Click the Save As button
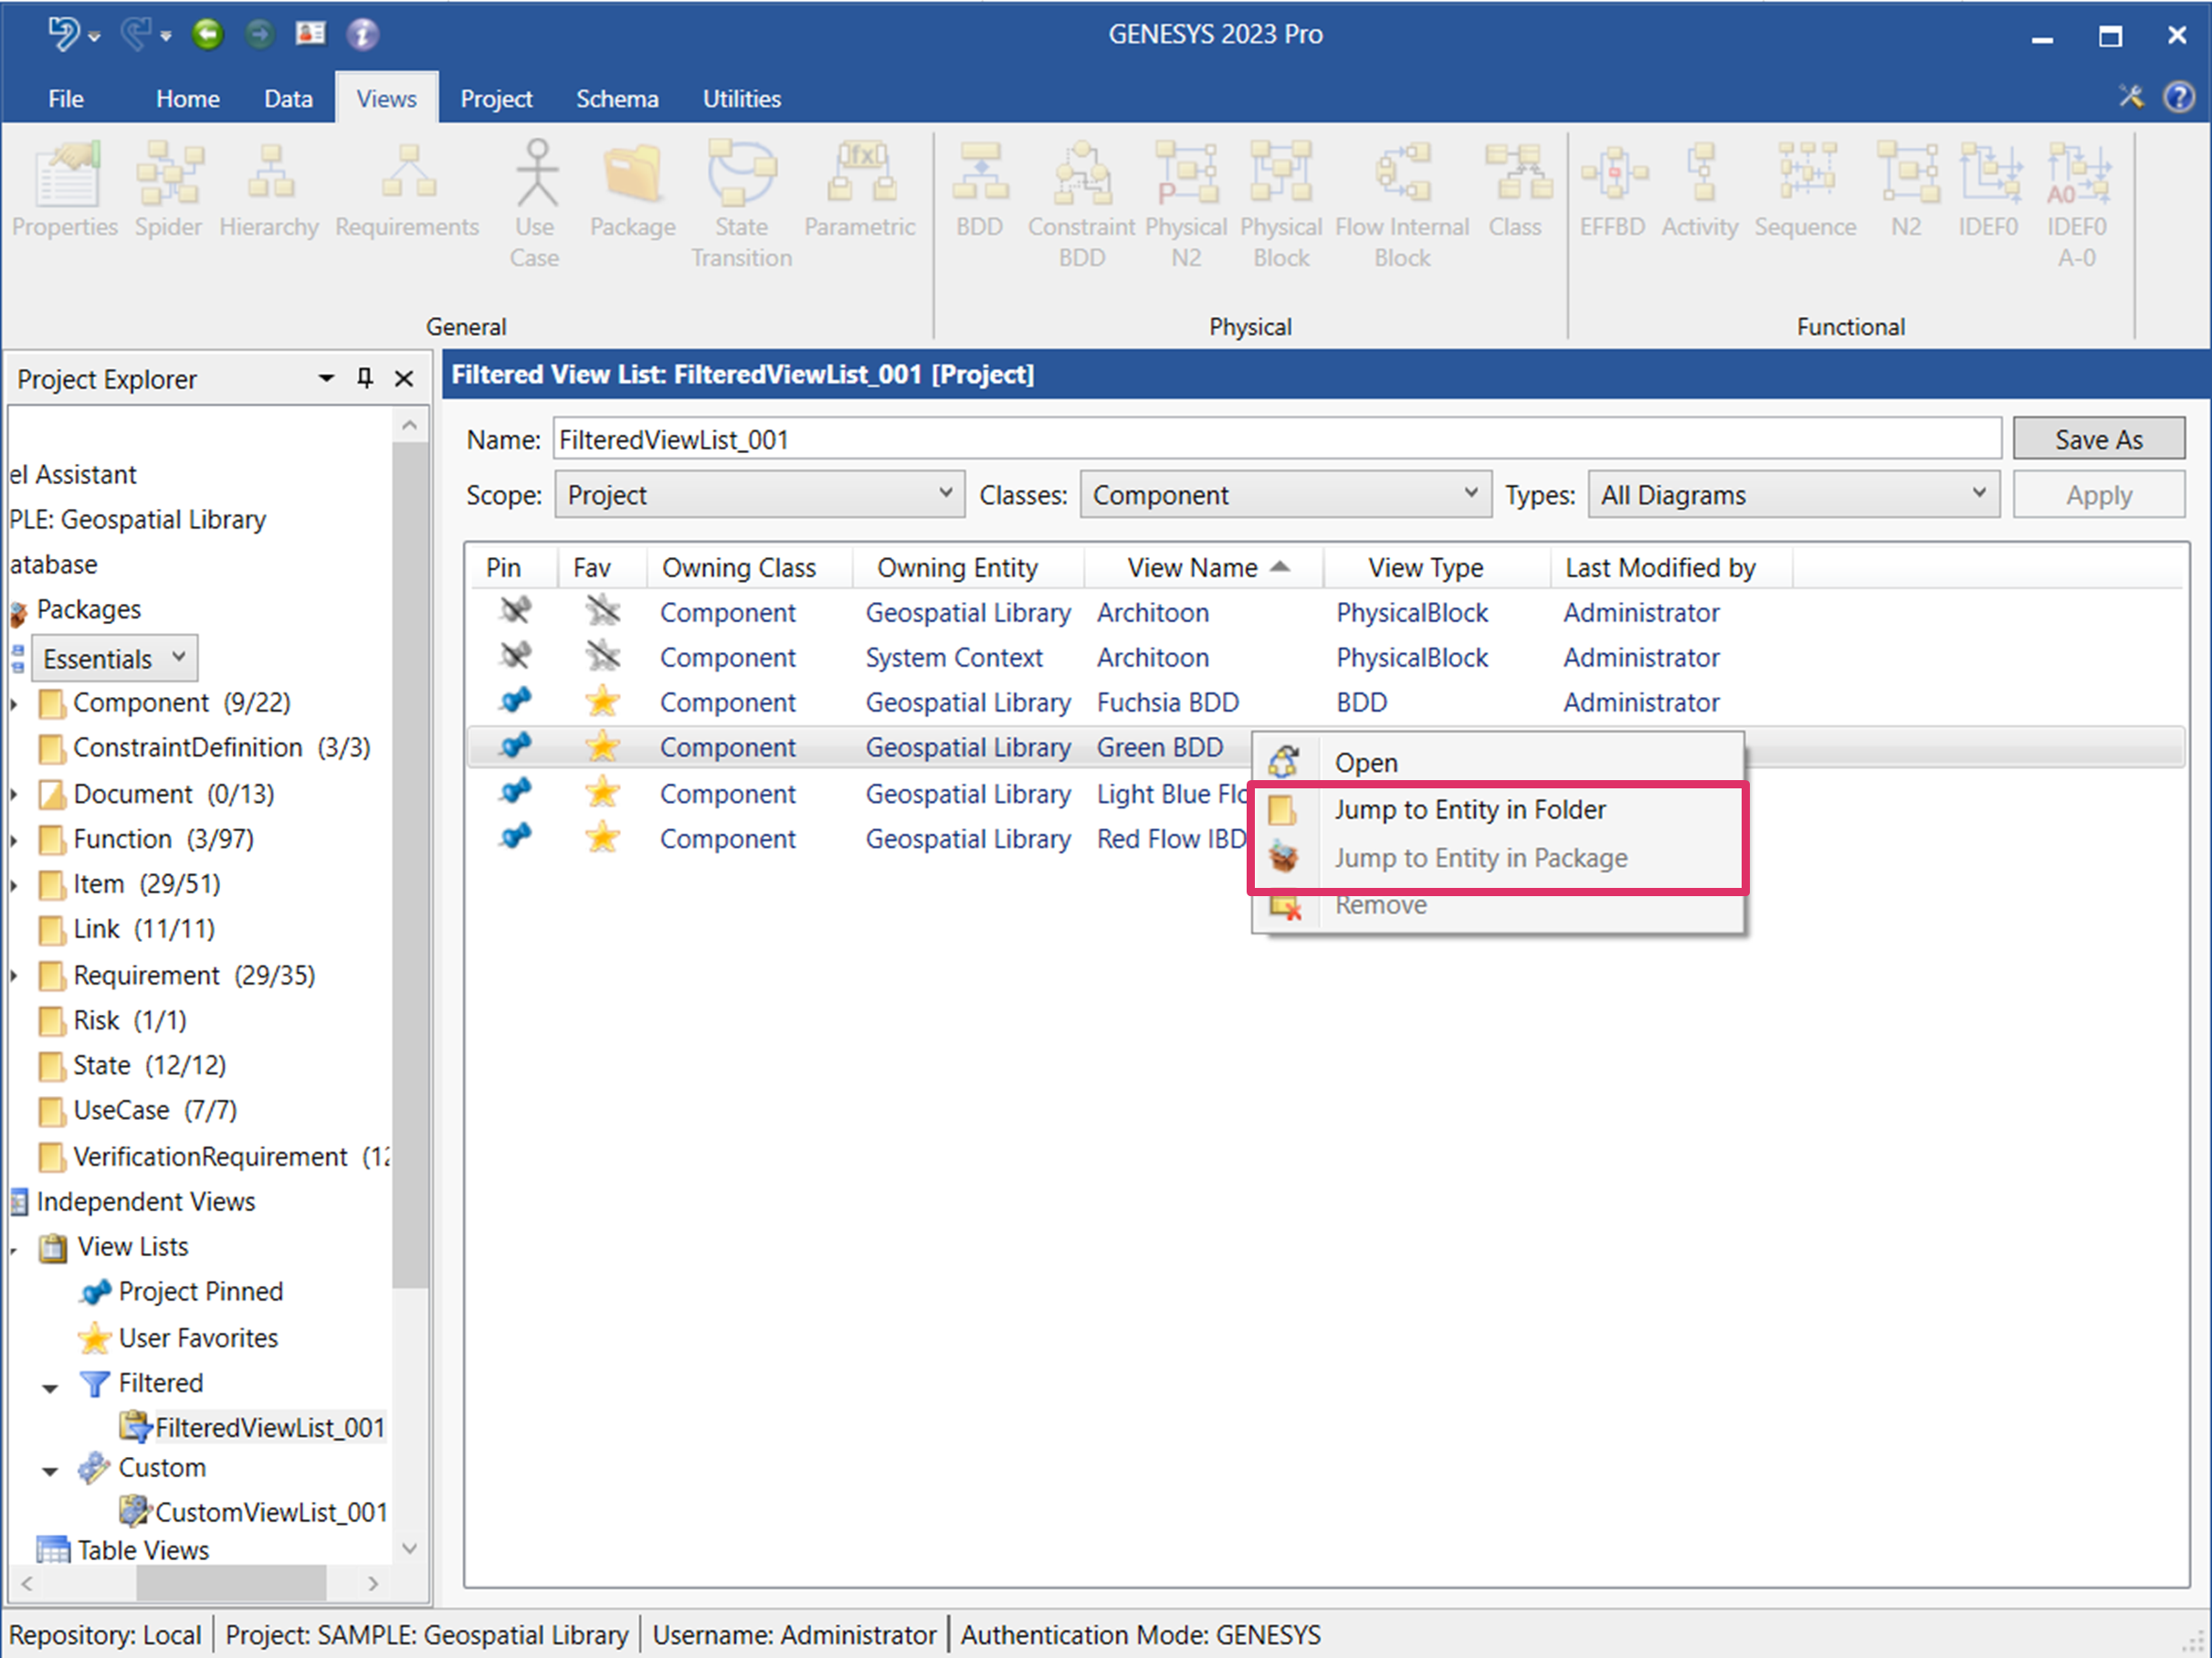The image size is (2212, 1658). [x=2097, y=439]
